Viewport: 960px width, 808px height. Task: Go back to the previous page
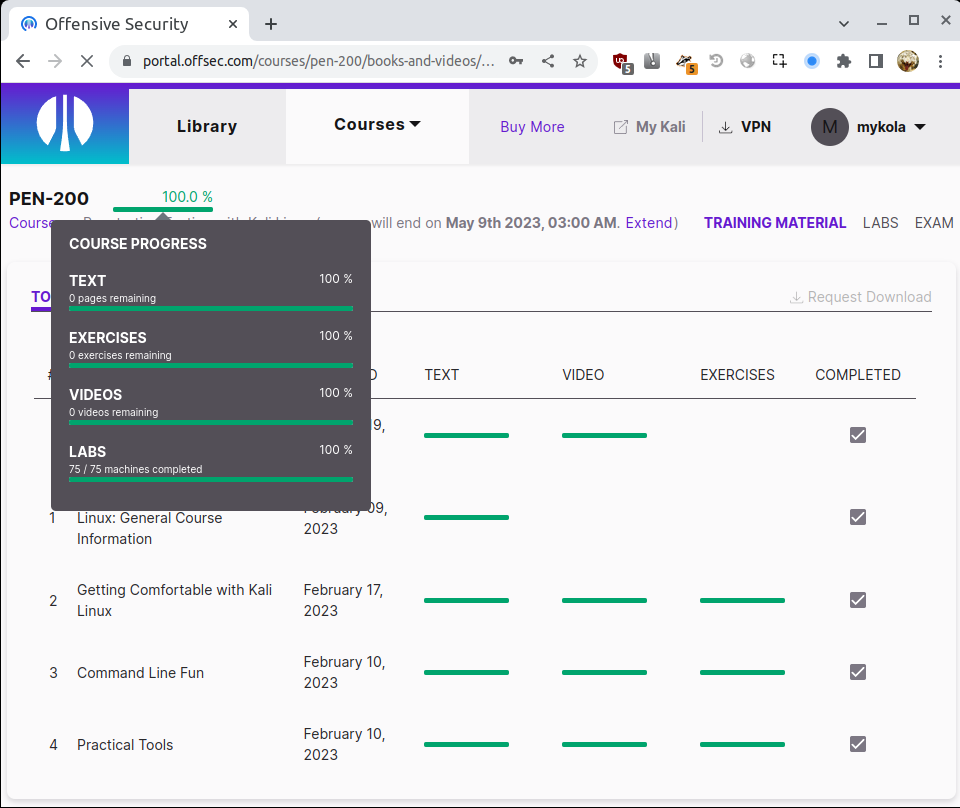[x=23, y=61]
